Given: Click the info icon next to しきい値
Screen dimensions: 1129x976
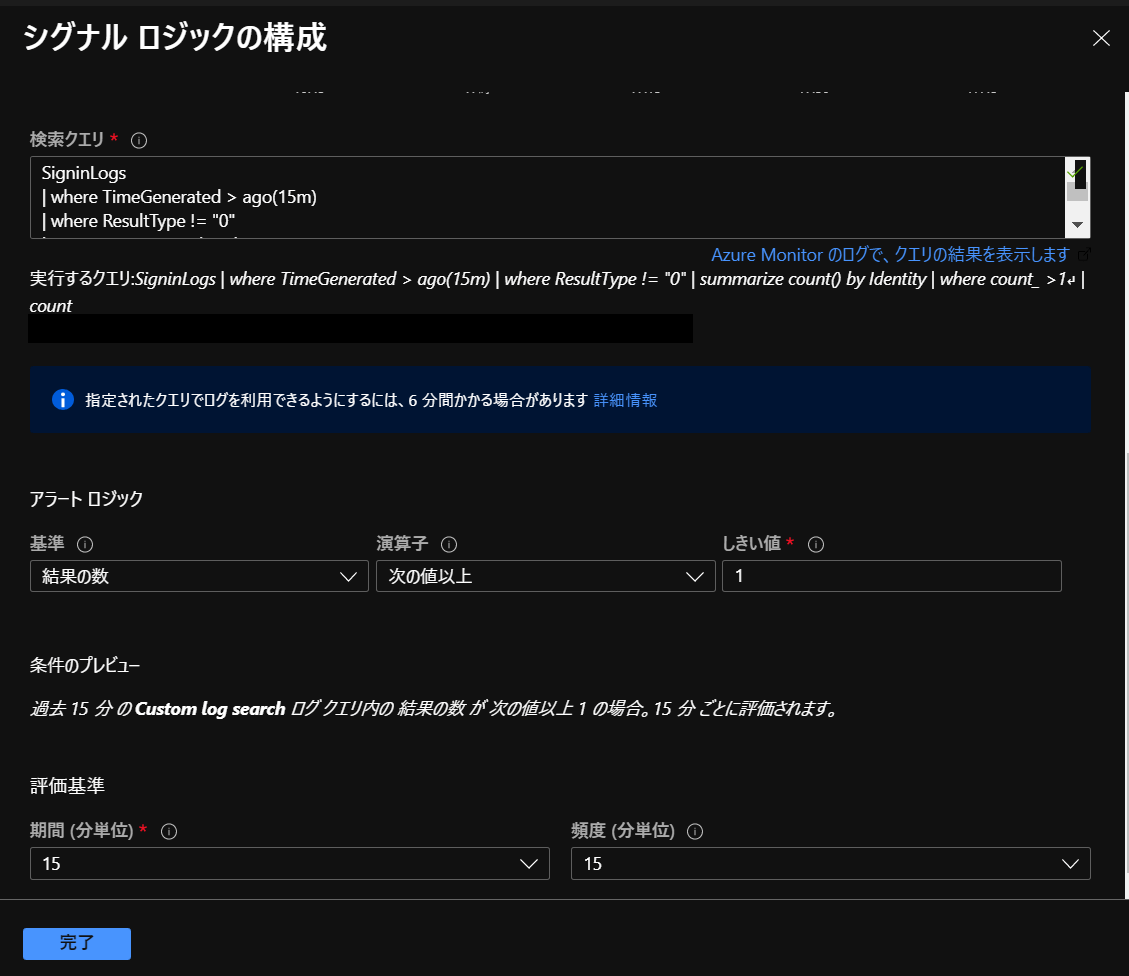Looking at the screenshot, I should [816, 544].
